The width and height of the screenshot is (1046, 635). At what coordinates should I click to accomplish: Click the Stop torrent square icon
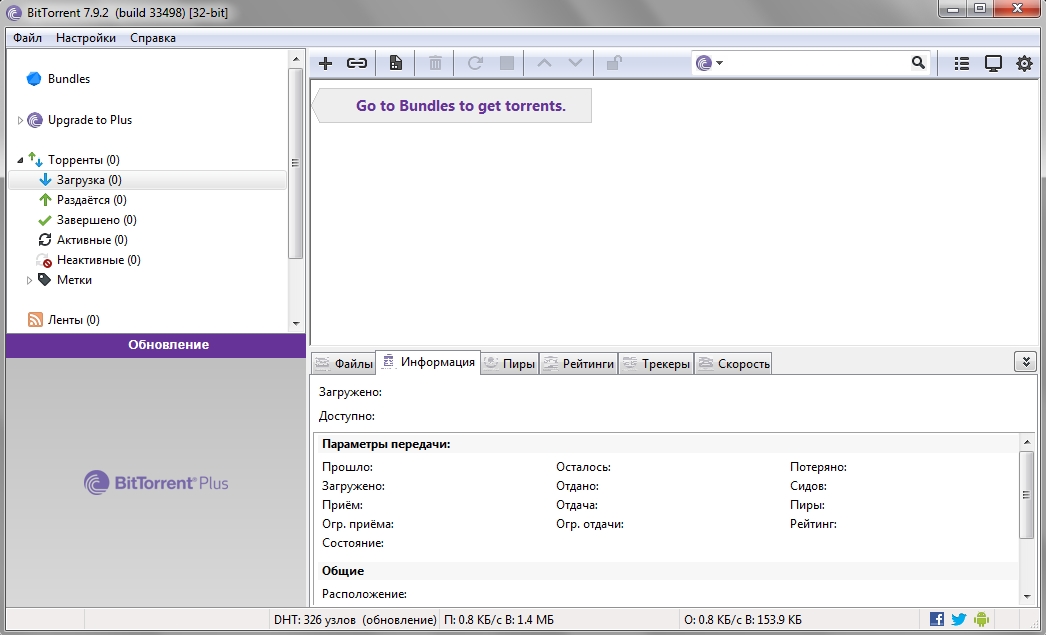coord(507,63)
